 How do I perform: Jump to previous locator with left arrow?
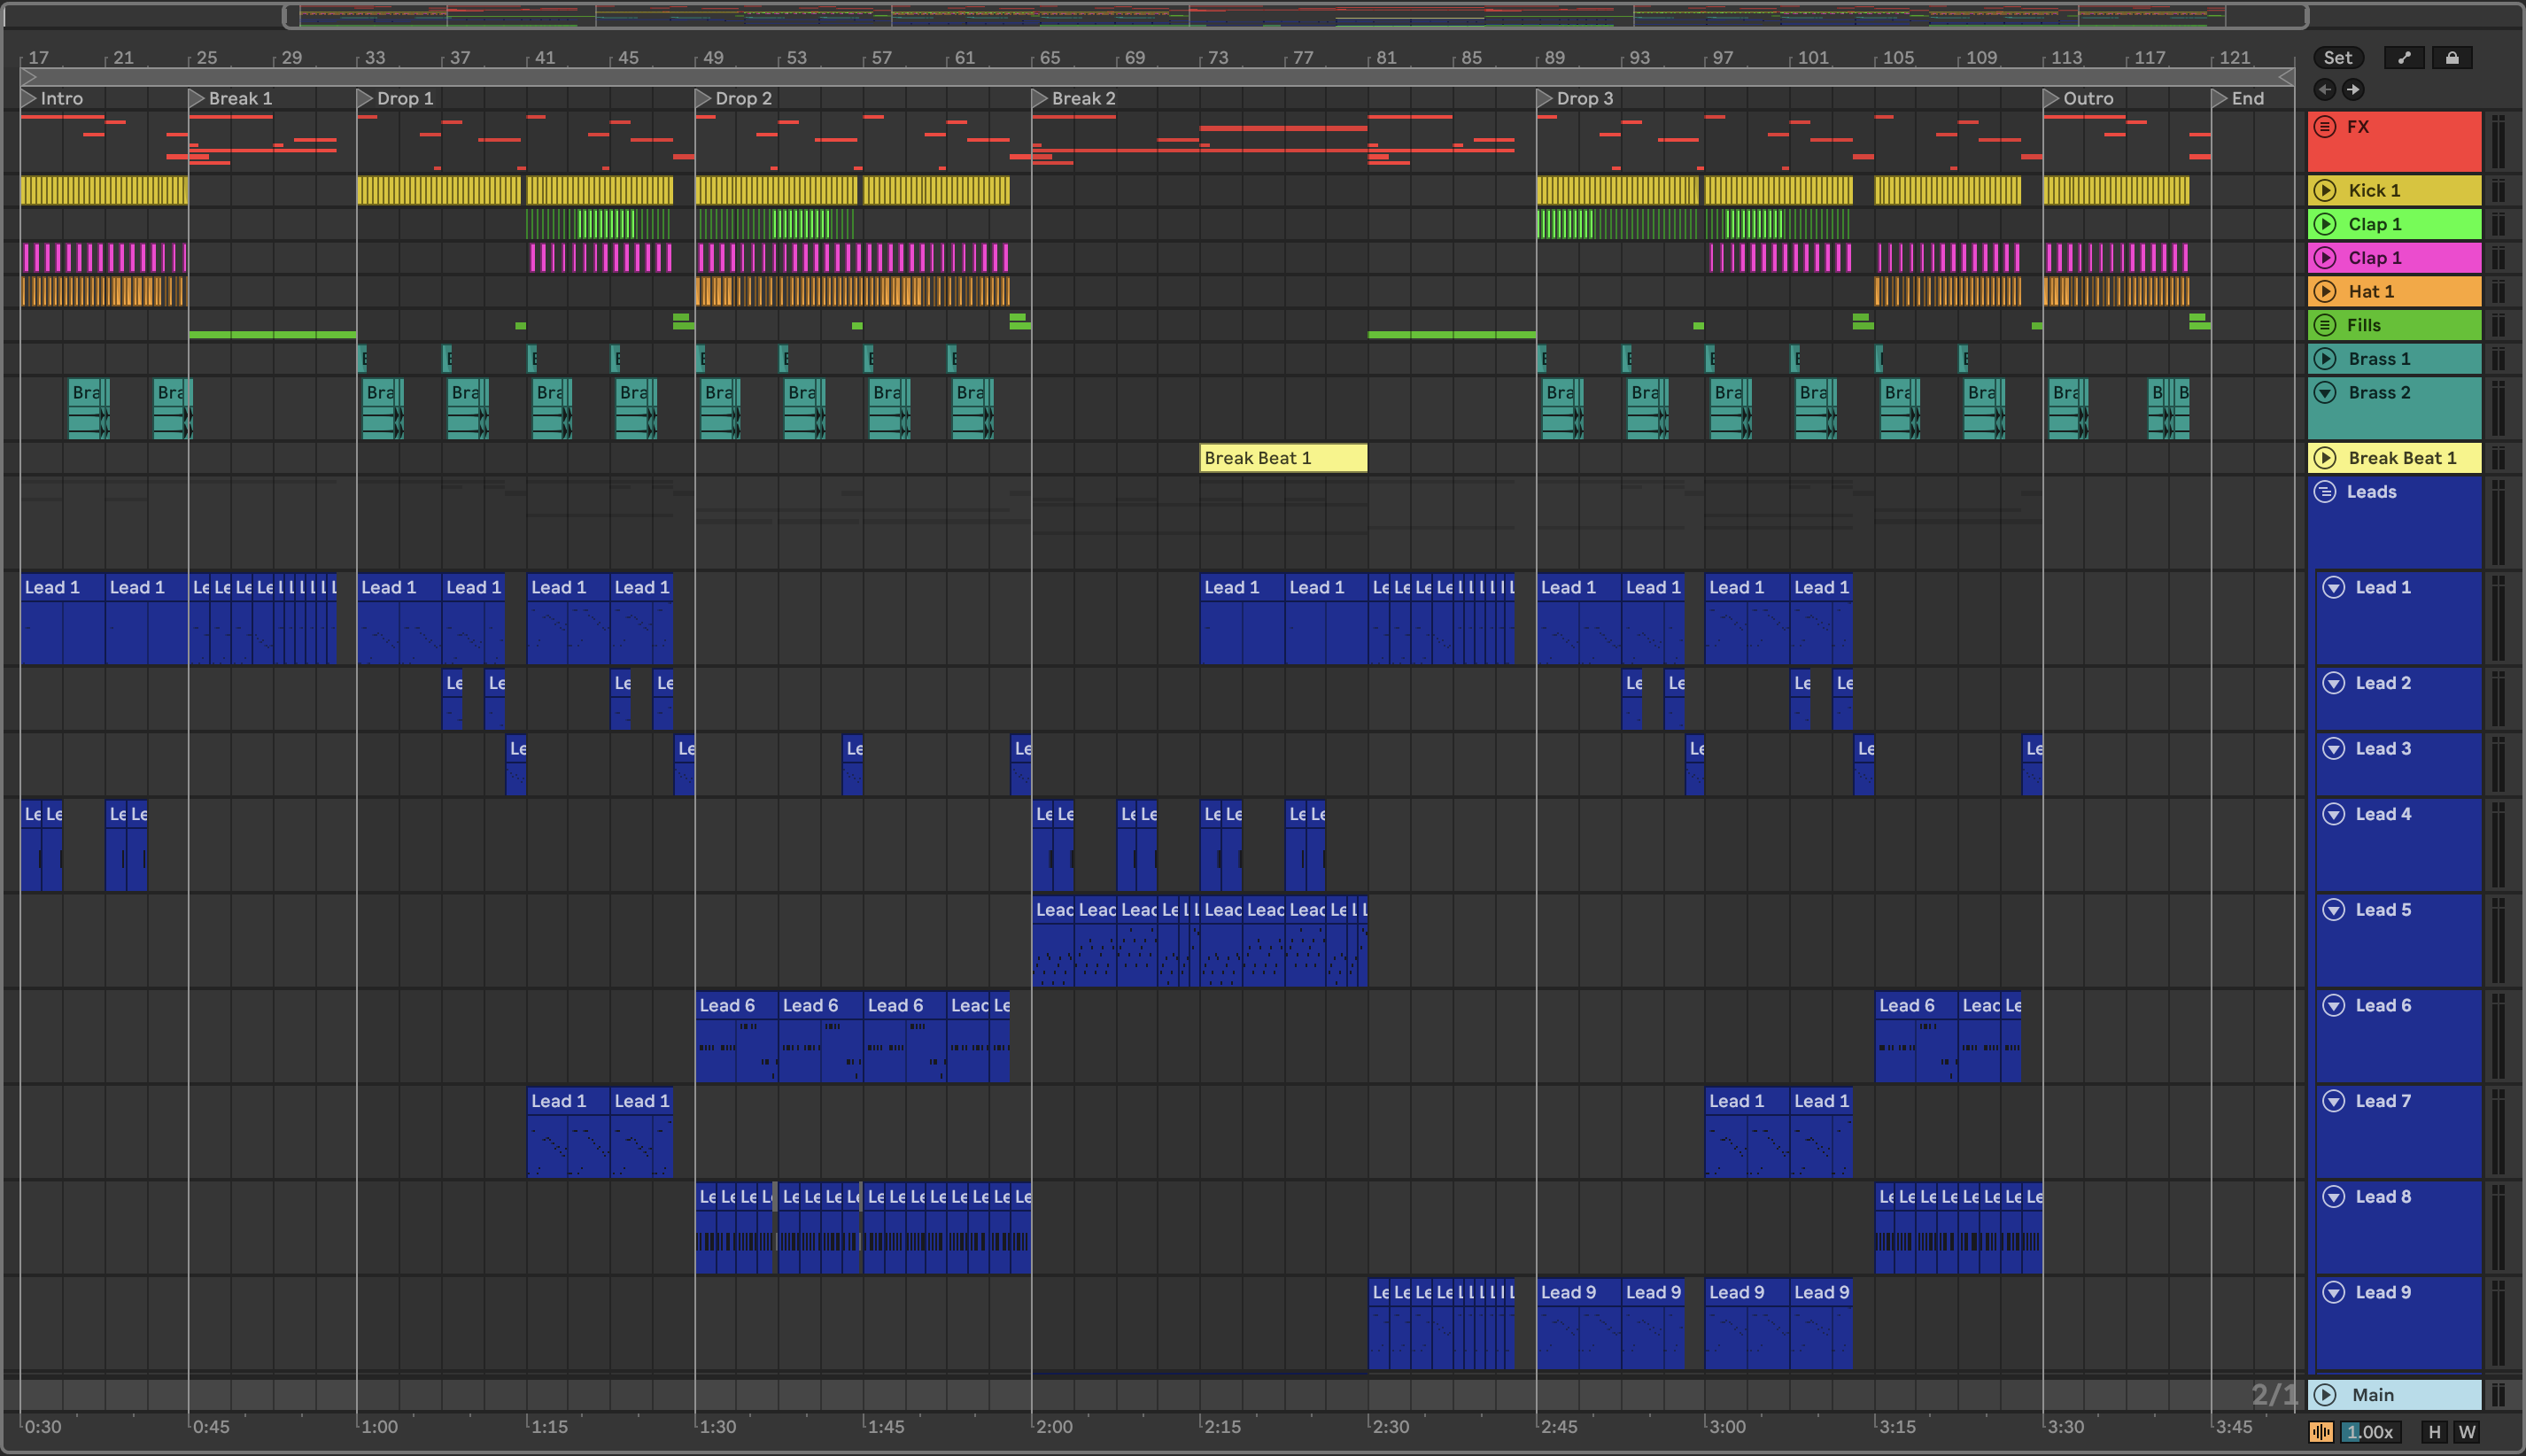coord(2325,90)
